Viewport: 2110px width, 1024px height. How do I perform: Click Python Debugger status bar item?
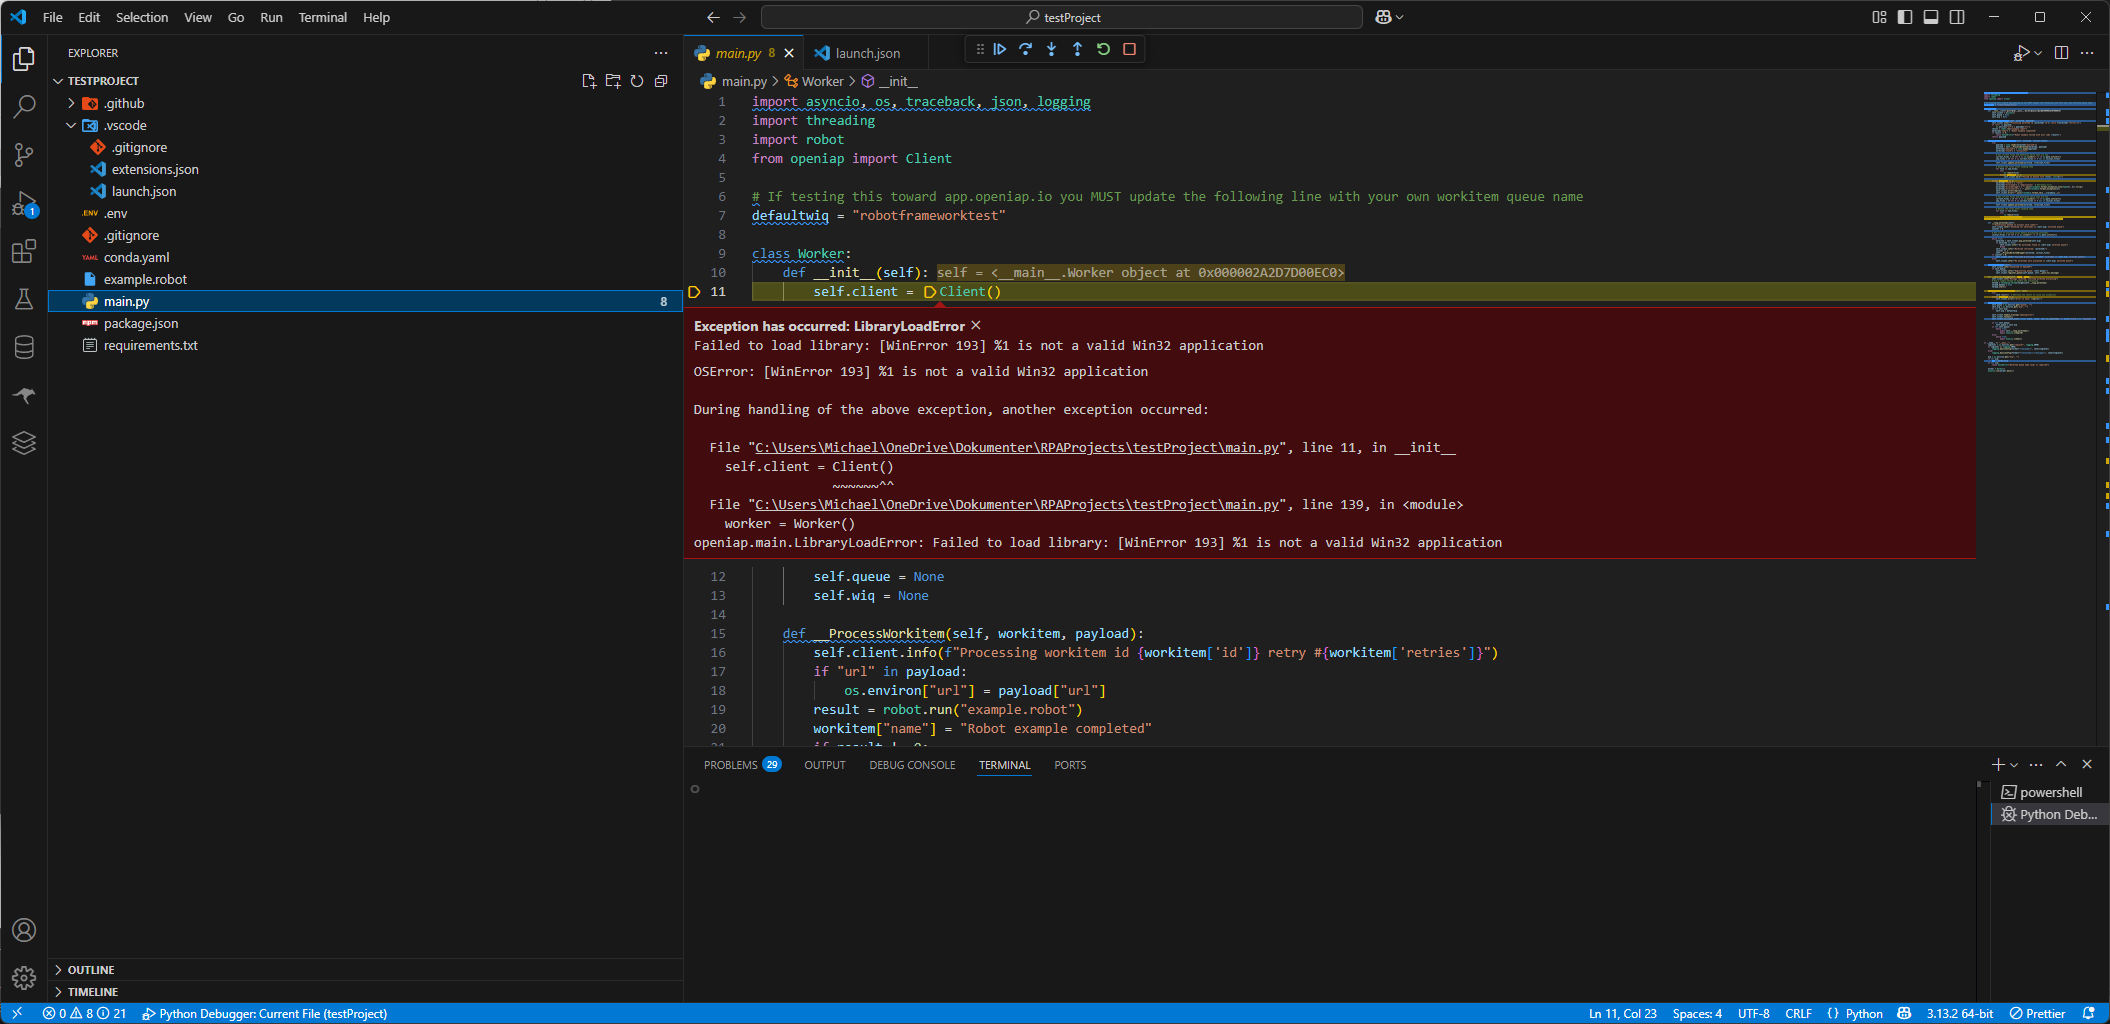tap(264, 1013)
